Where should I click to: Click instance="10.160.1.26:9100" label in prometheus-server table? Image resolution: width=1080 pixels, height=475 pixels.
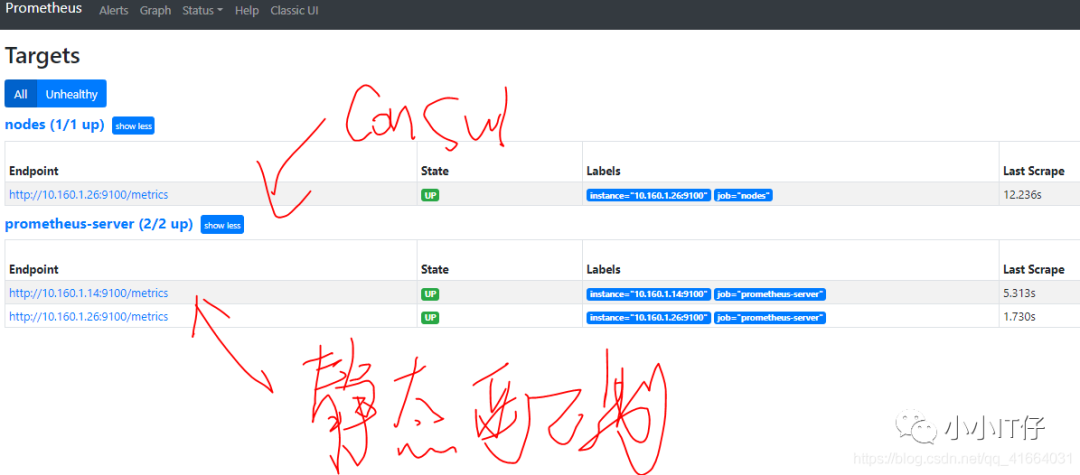click(x=649, y=317)
